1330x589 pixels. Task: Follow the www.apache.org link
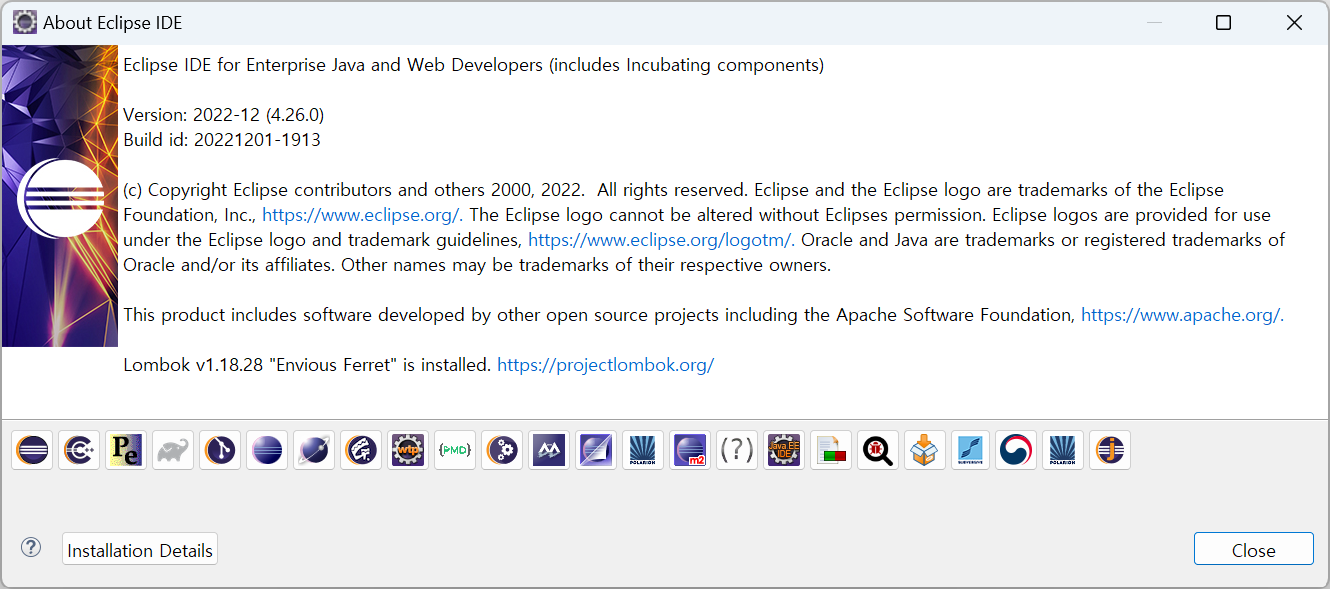pyautogui.click(x=1181, y=315)
